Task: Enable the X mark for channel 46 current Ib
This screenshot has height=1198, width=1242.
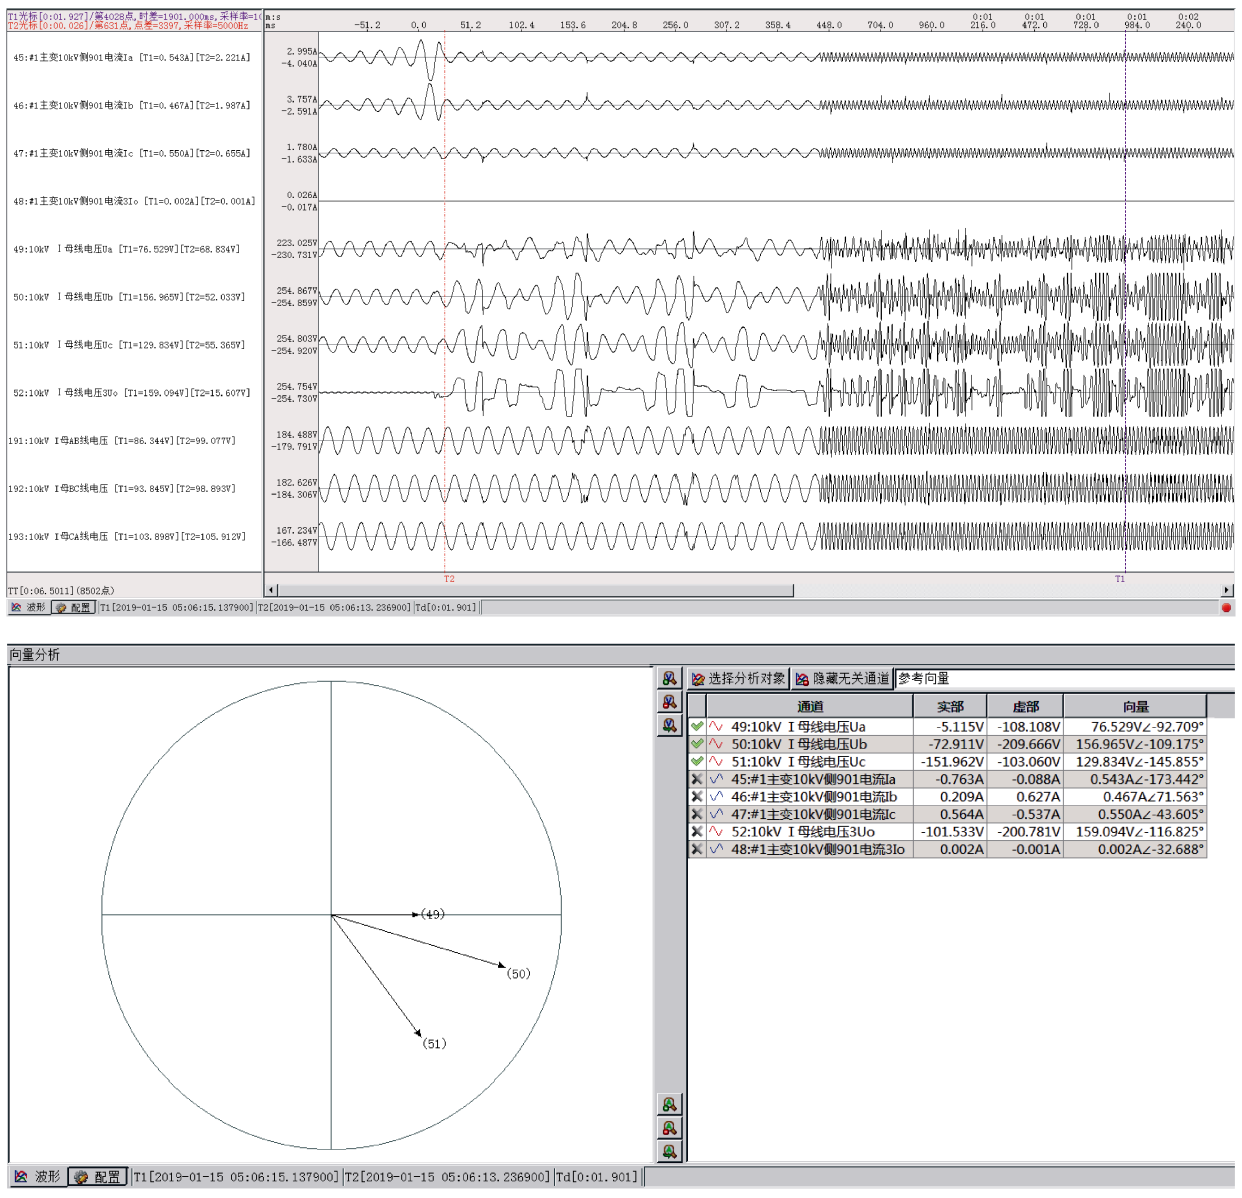Action: pos(697,797)
